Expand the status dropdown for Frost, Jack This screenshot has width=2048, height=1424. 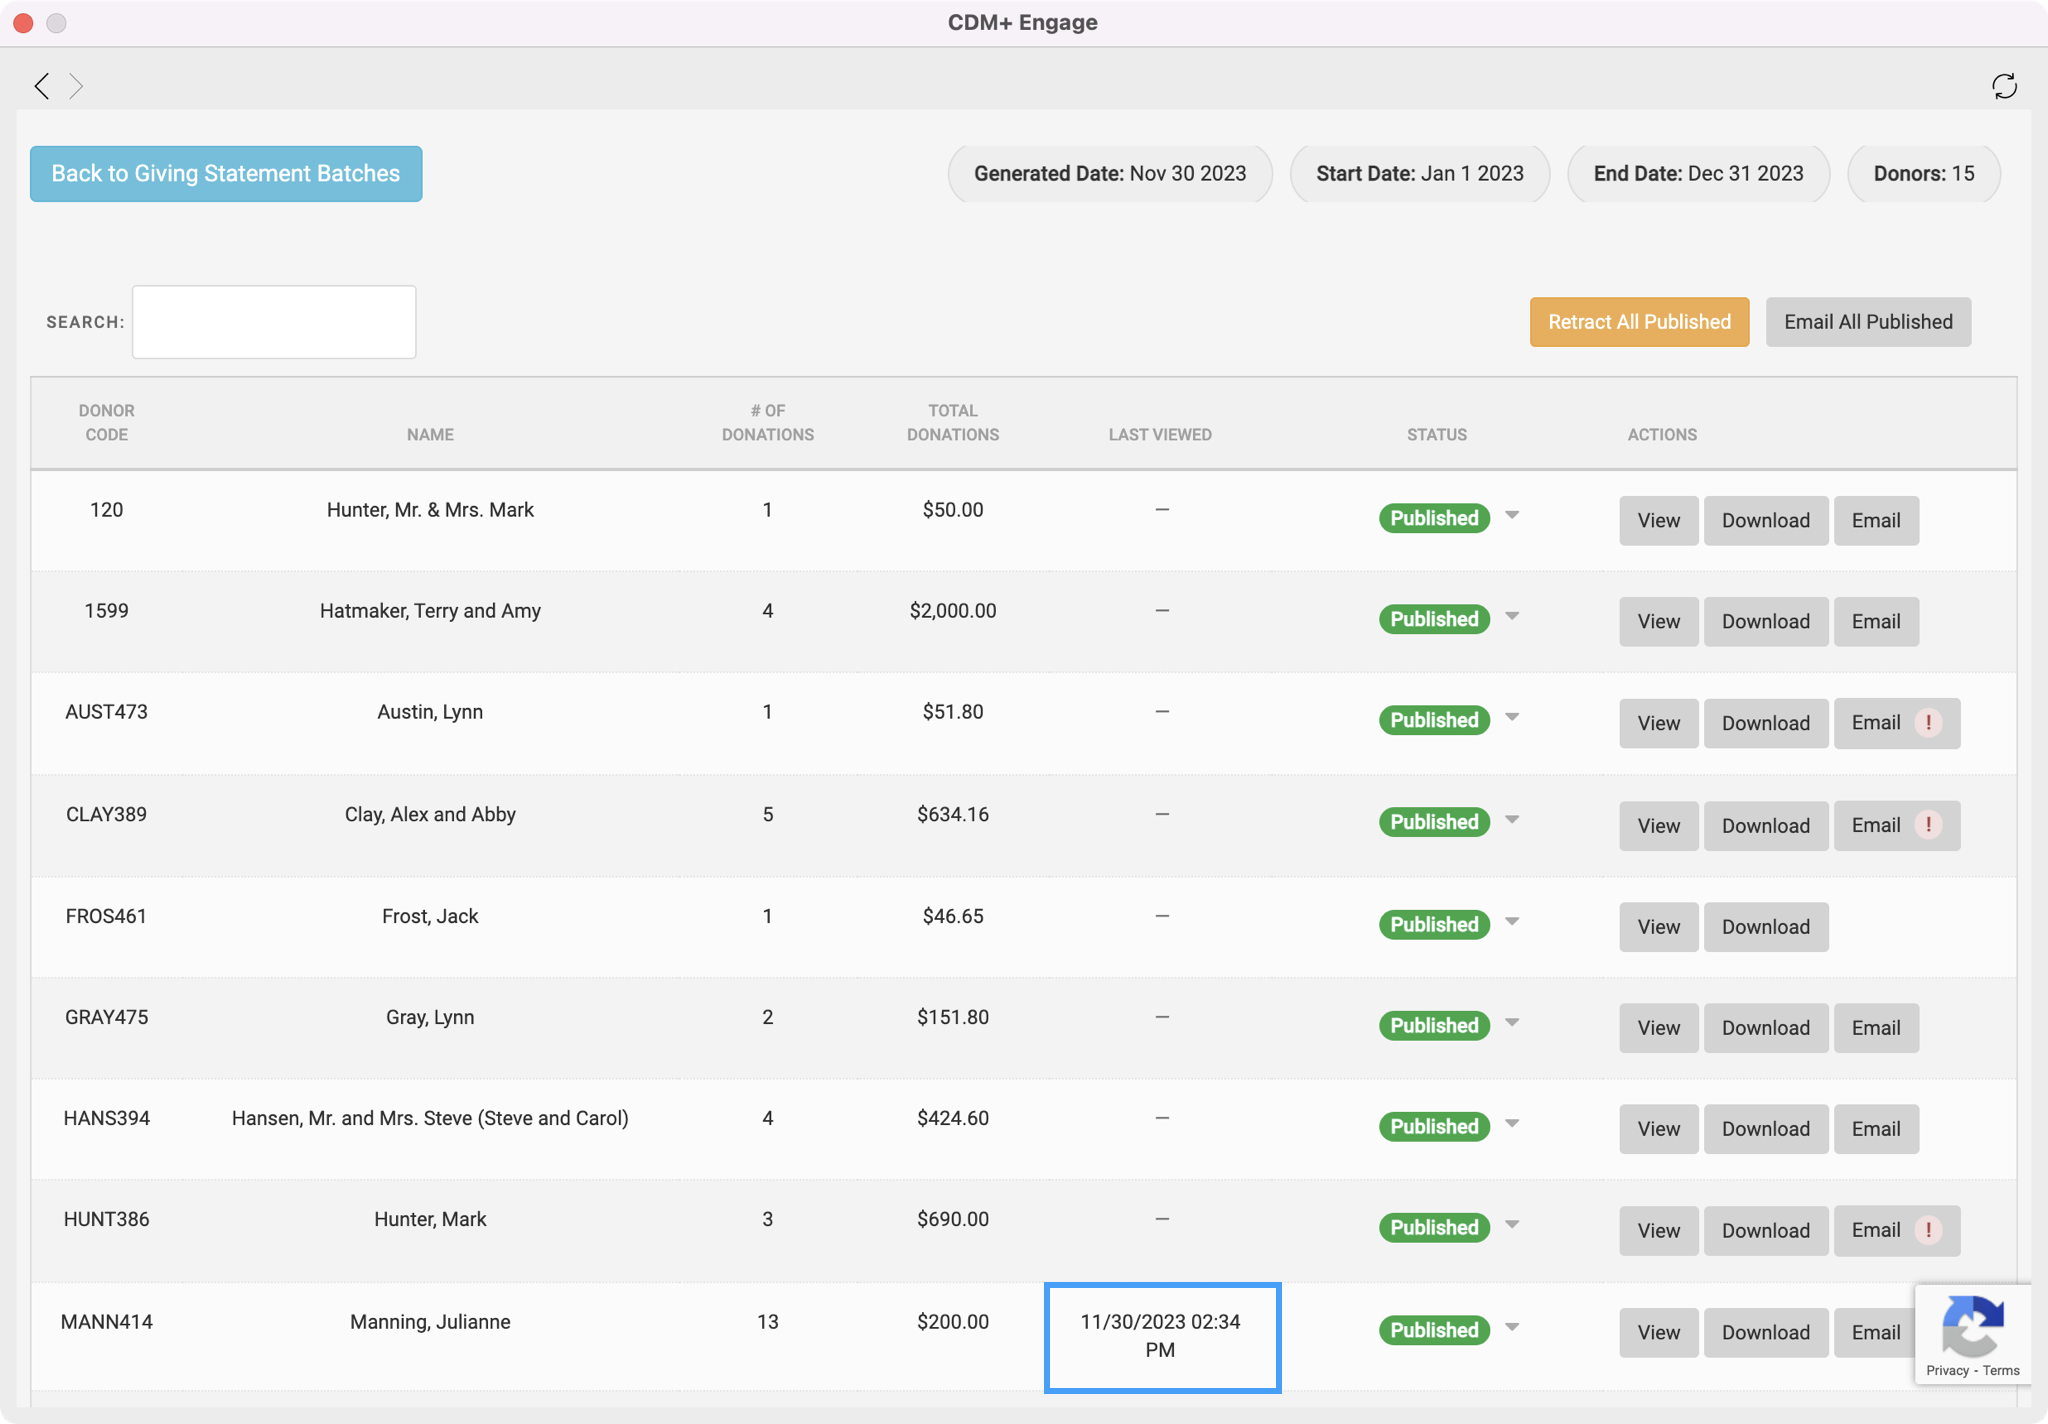pyautogui.click(x=1512, y=922)
